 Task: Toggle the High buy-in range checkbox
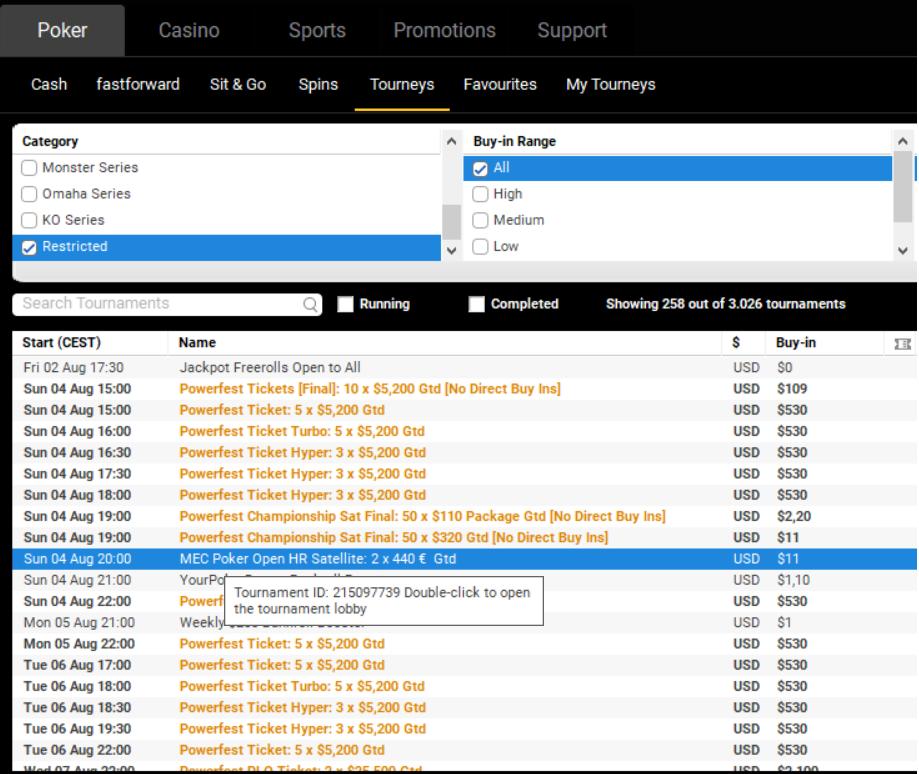[x=480, y=194]
